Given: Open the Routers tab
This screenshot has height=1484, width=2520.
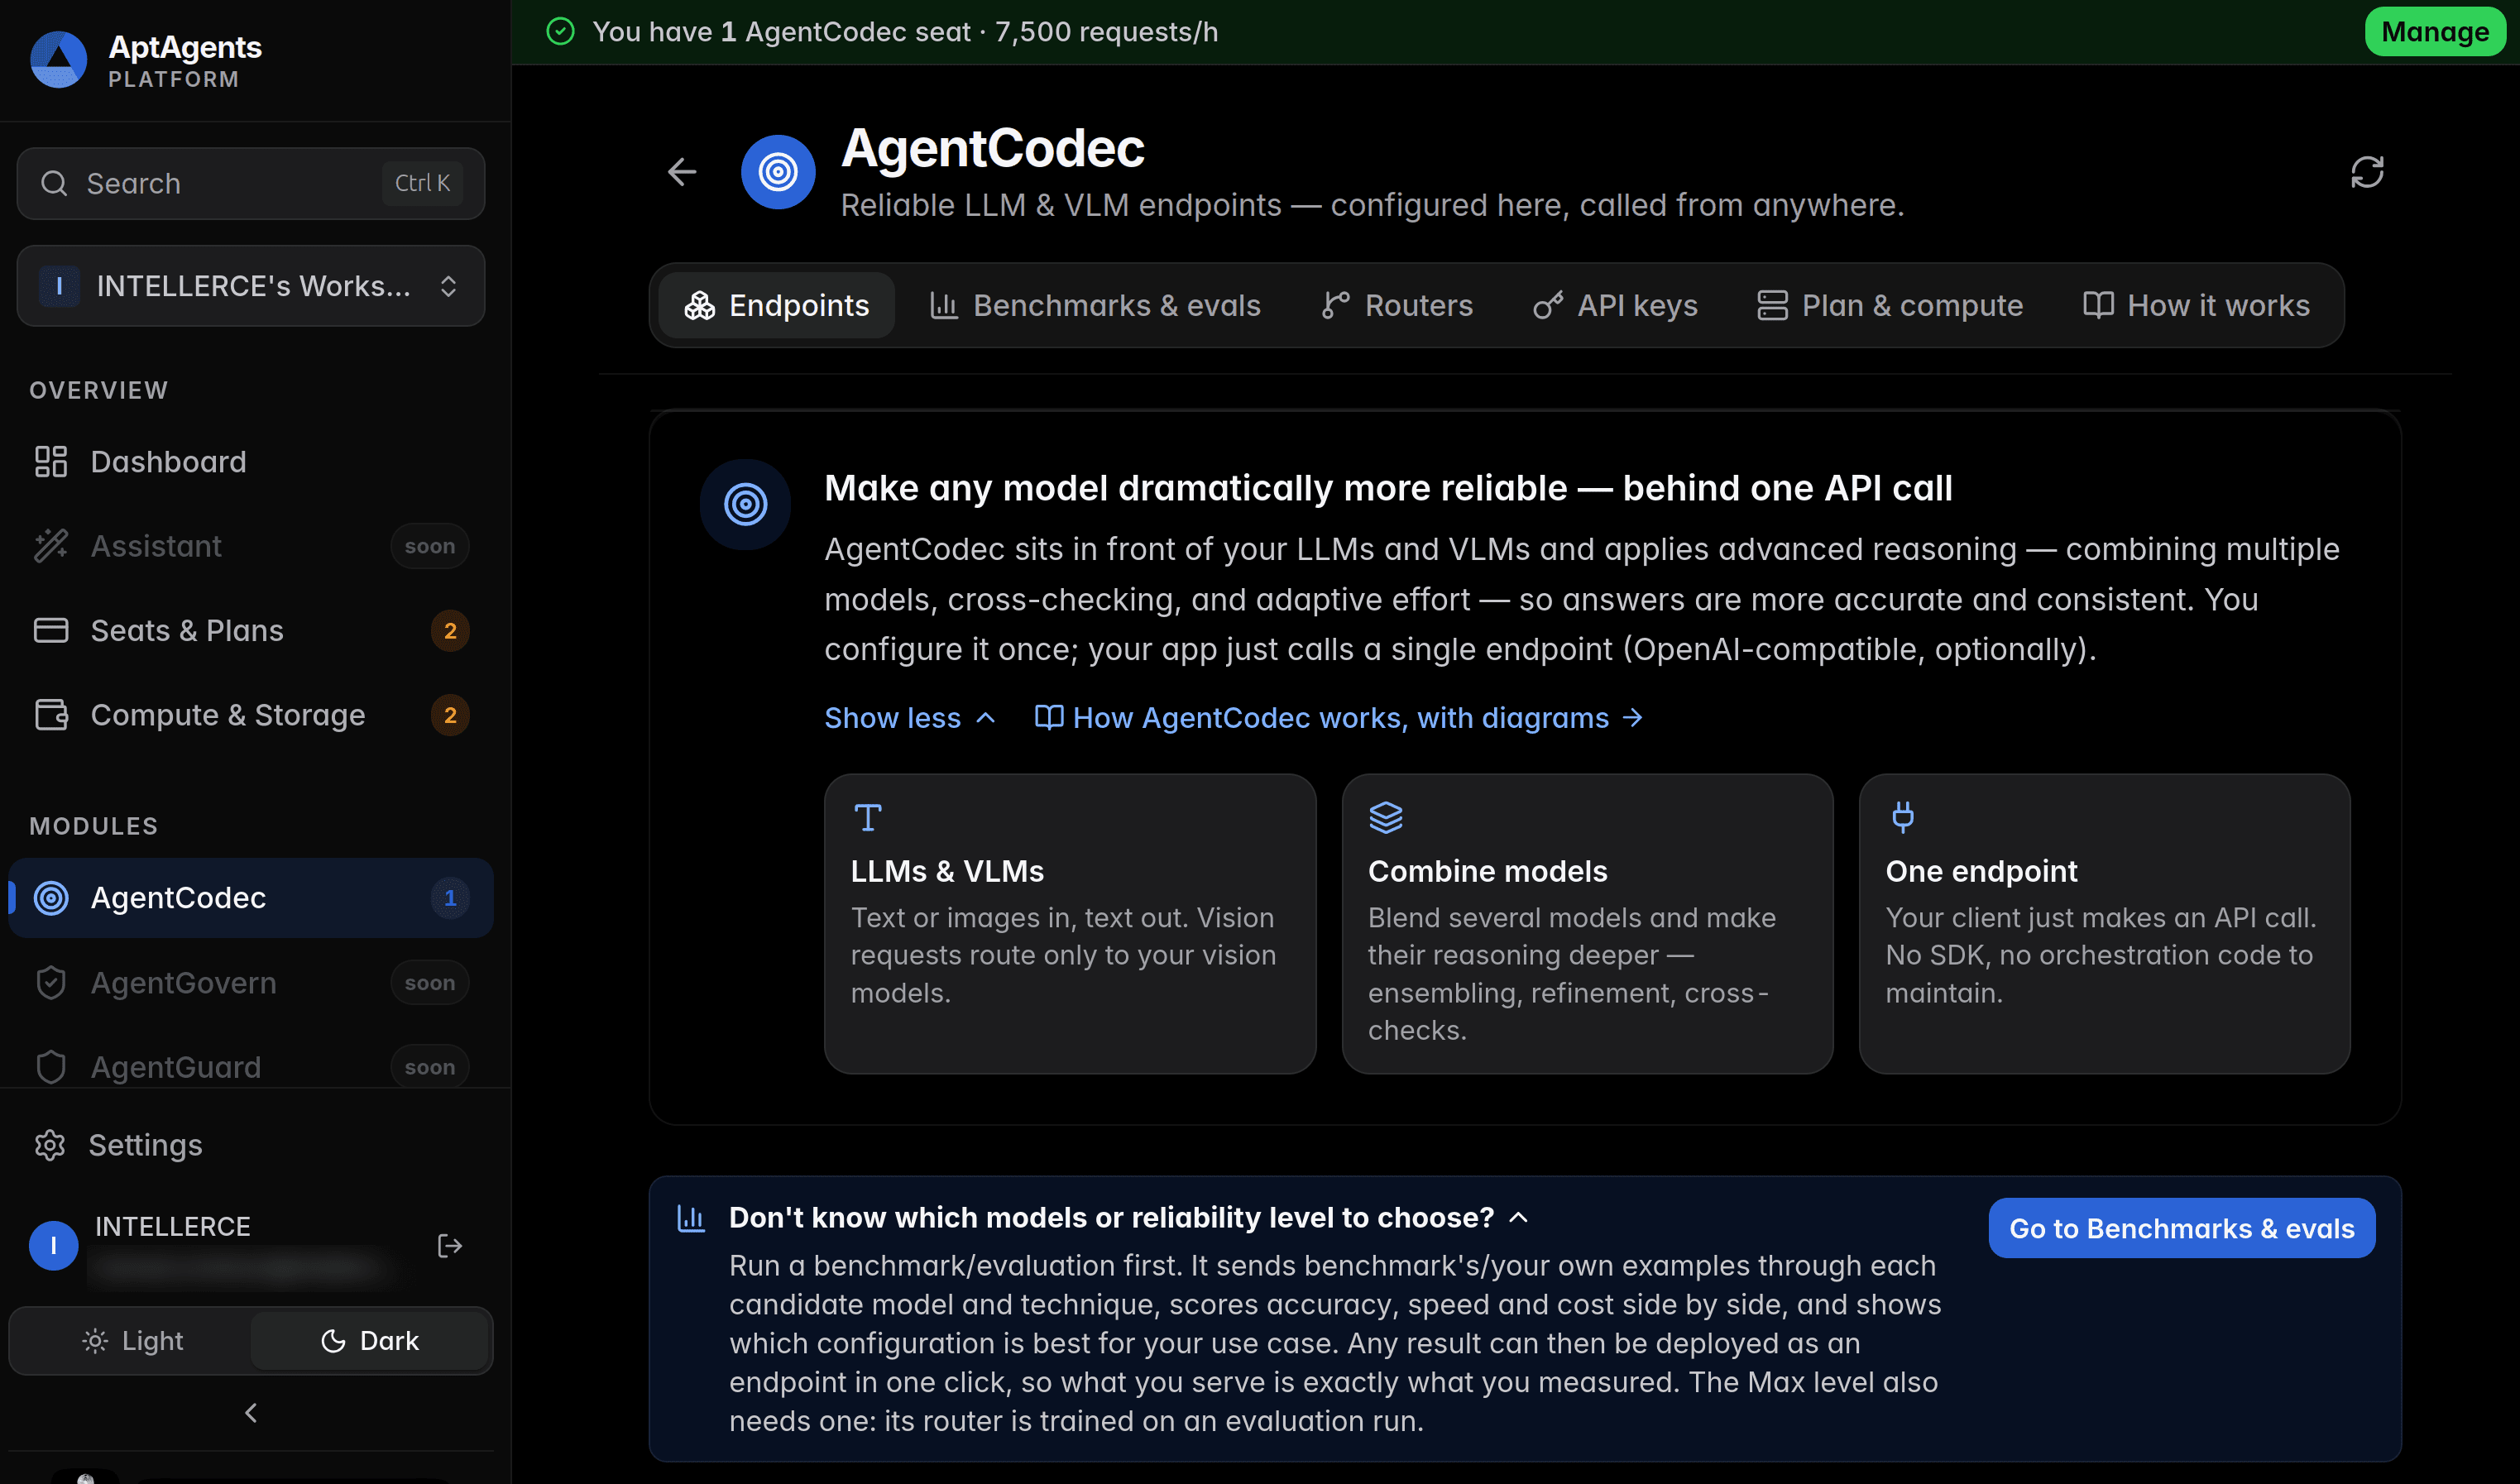Looking at the screenshot, I should click(x=1397, y=305).
